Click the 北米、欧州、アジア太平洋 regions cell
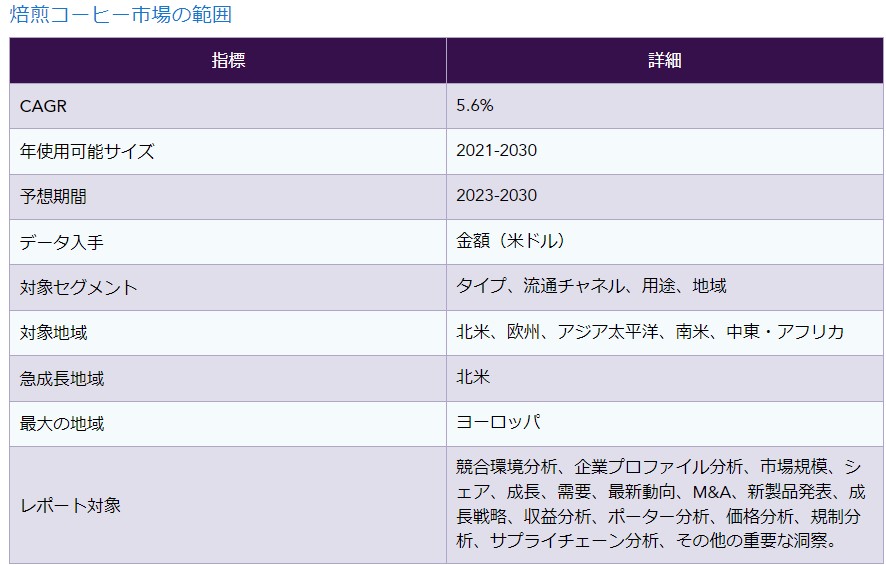This screenshot has width=886, height=565. pos(664,333)
